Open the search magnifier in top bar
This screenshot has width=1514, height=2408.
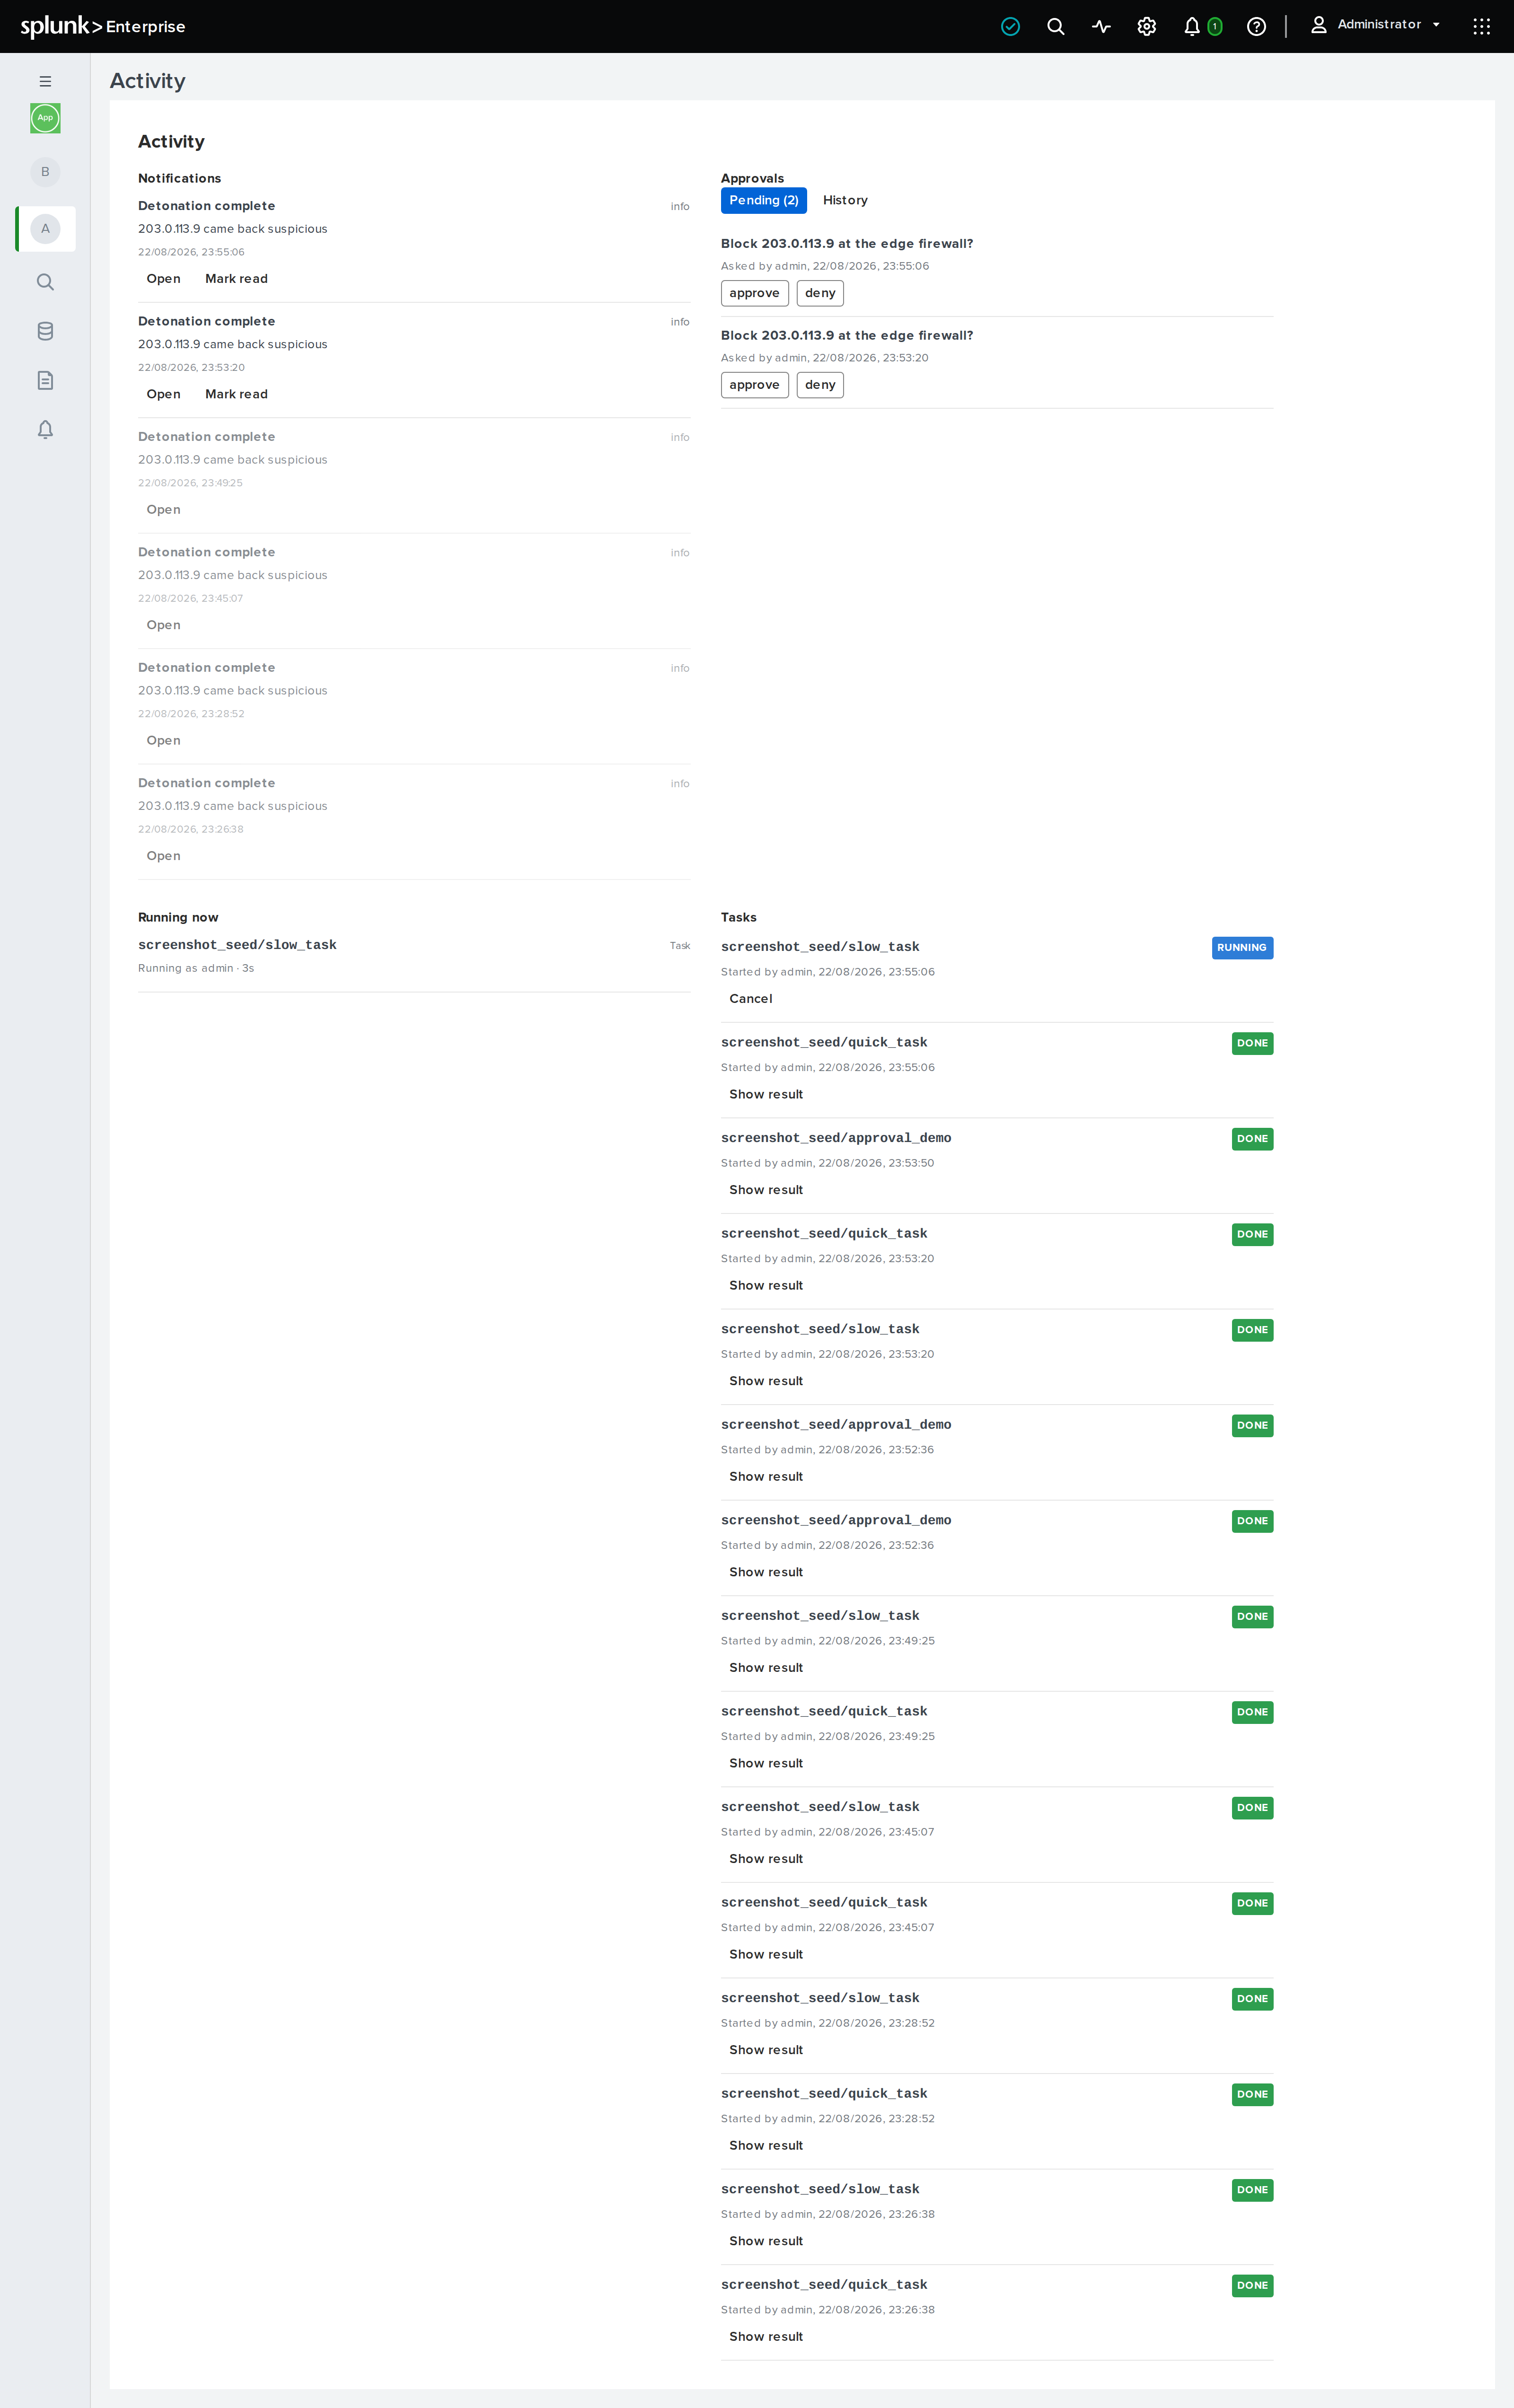pyautogui.click(x=1055, y=27)
